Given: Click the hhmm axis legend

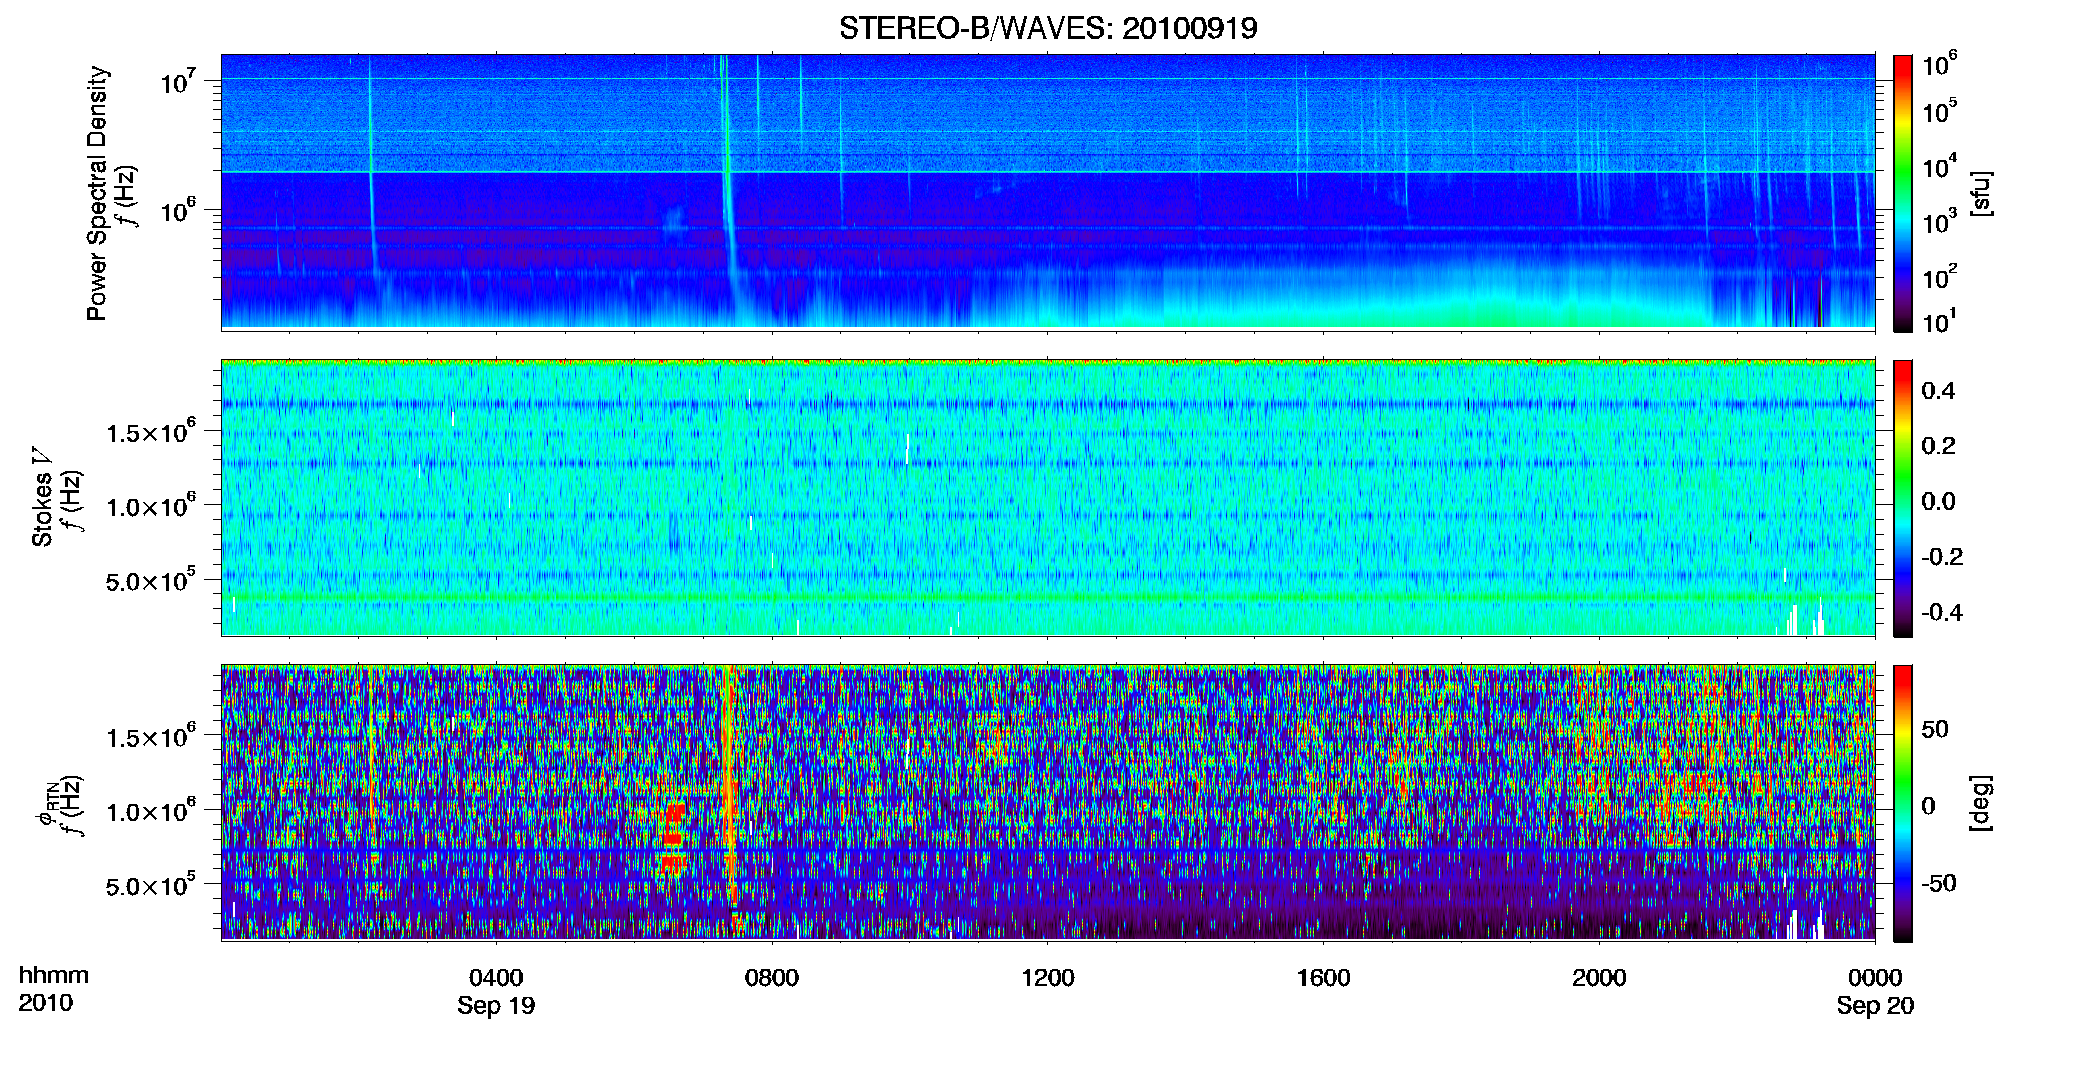Looking at the screenshot, I should tap(54, 976).
